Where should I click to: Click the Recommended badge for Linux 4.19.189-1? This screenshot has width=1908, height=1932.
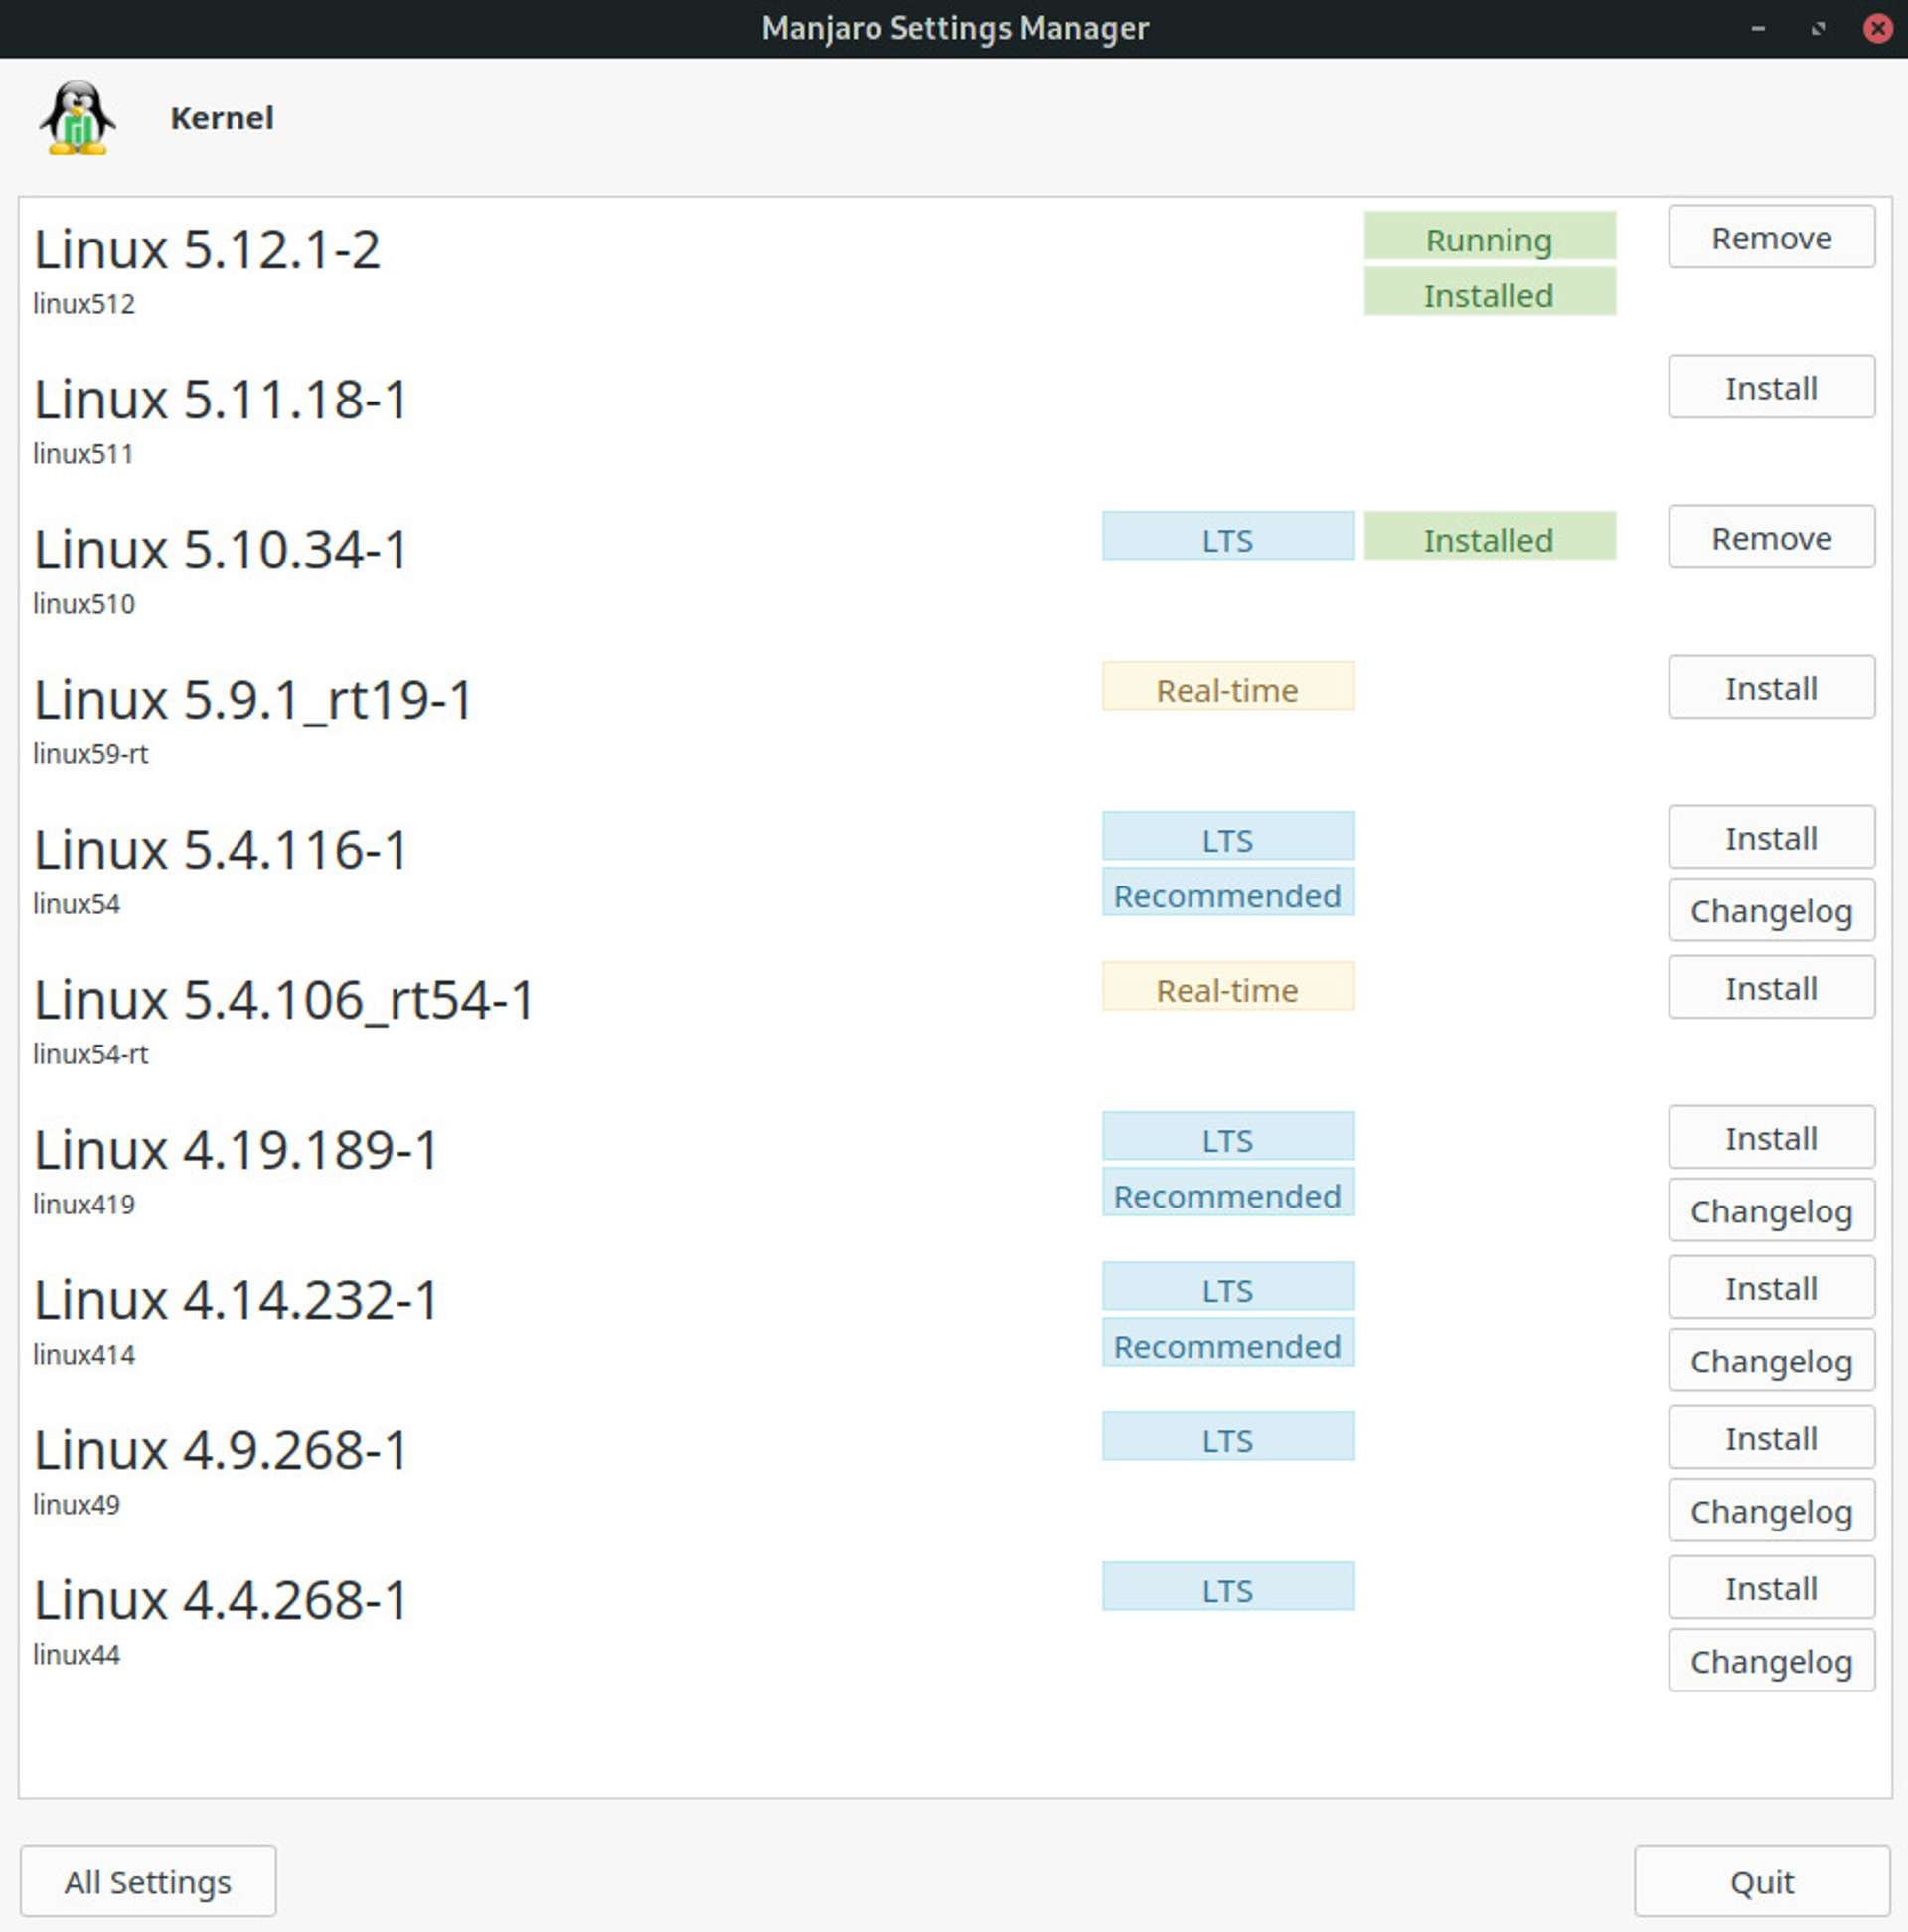(1228, 1192)
